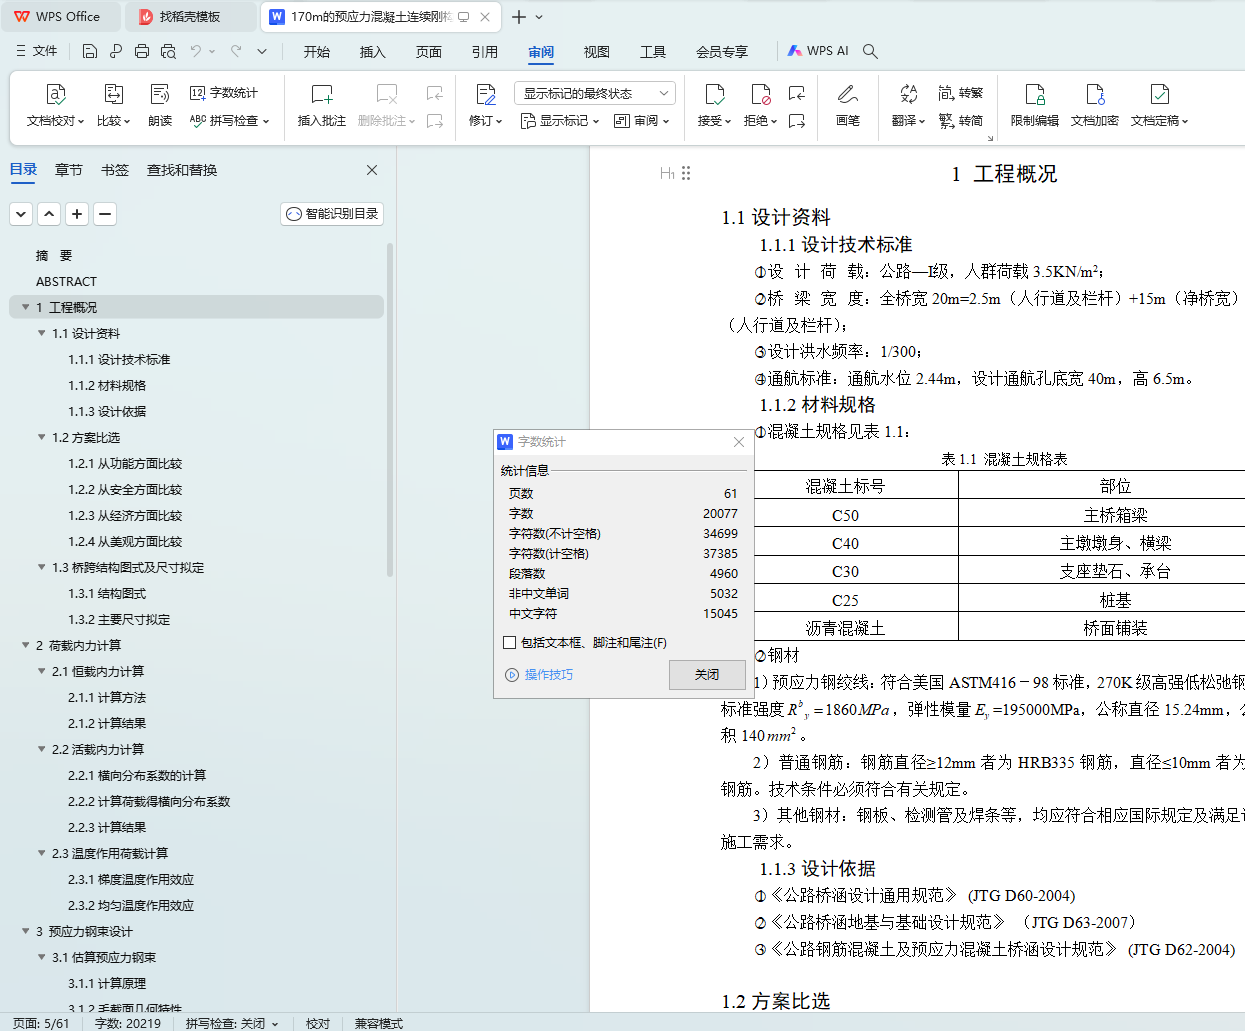
Task: Click 关闭 button in word count dialog
Action: pos(707,675)
